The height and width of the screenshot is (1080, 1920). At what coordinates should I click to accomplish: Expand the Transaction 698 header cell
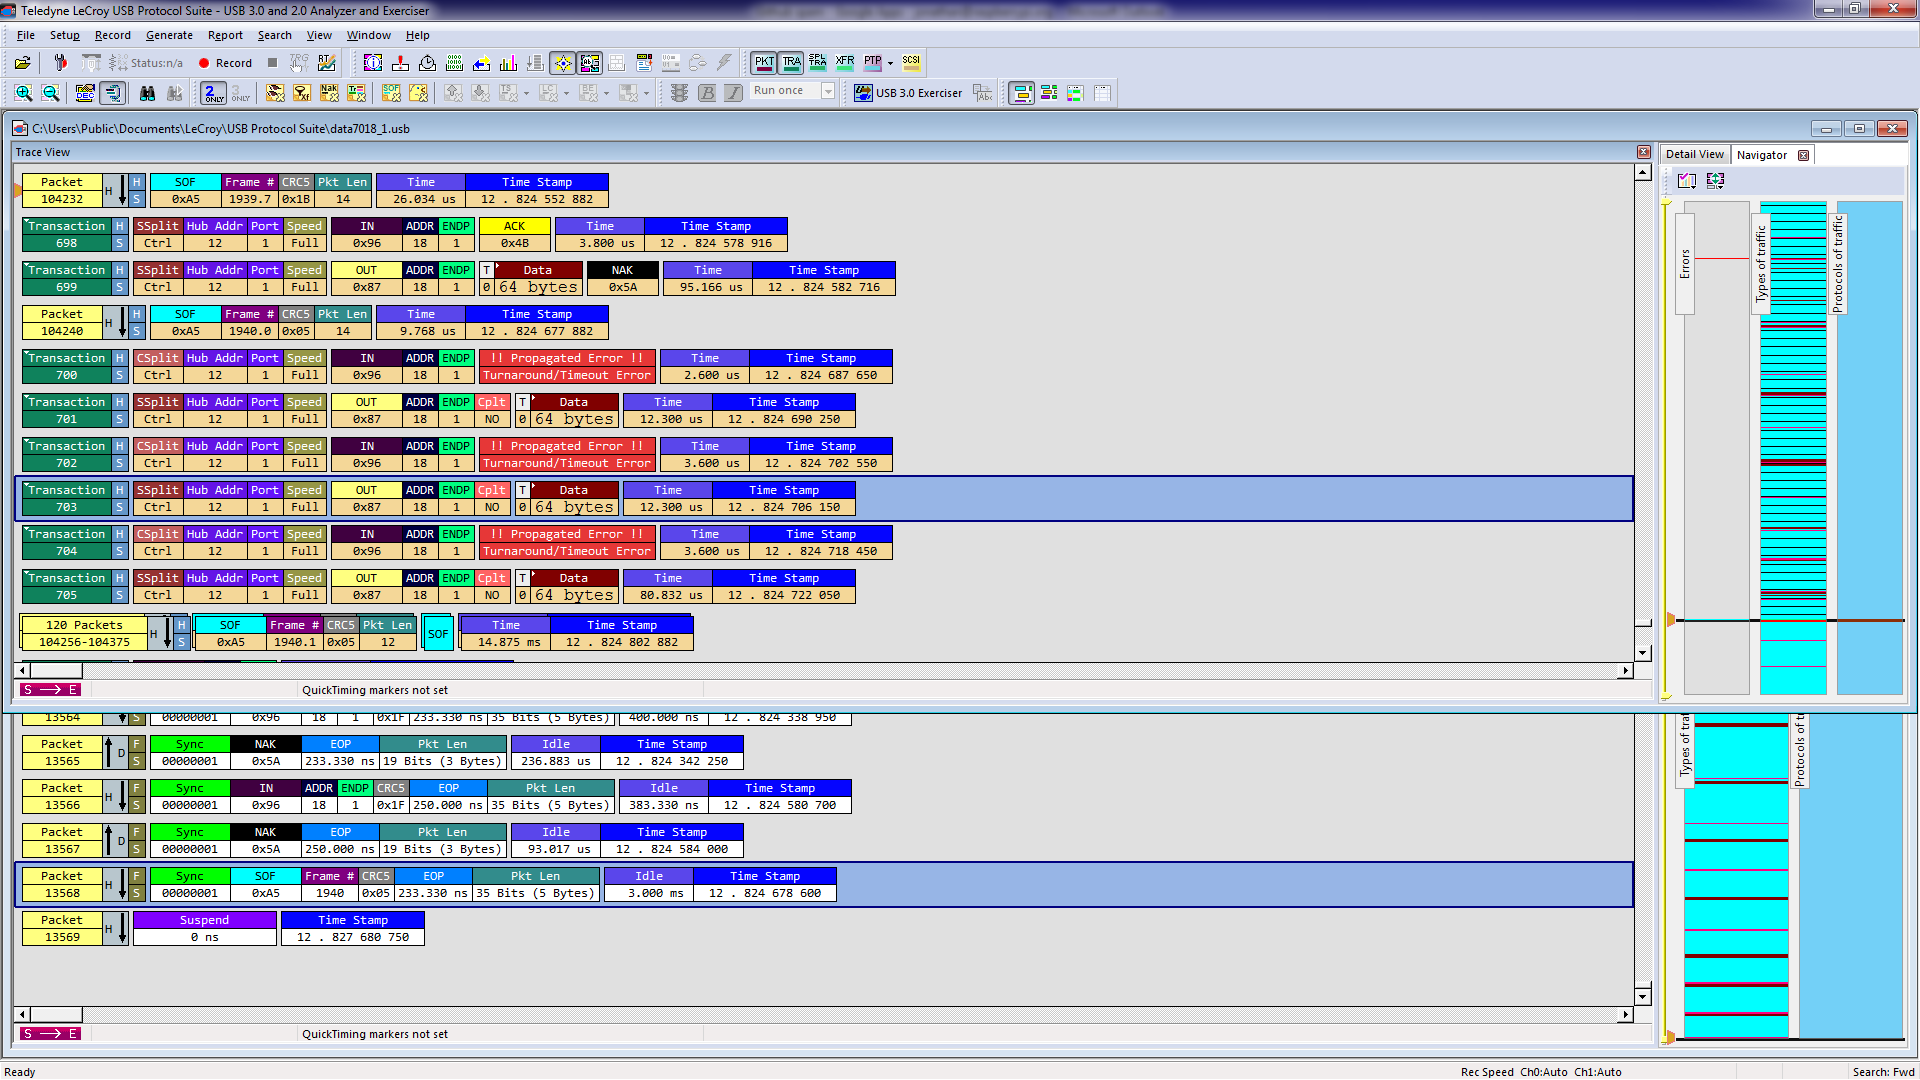(x=66, y=234)
